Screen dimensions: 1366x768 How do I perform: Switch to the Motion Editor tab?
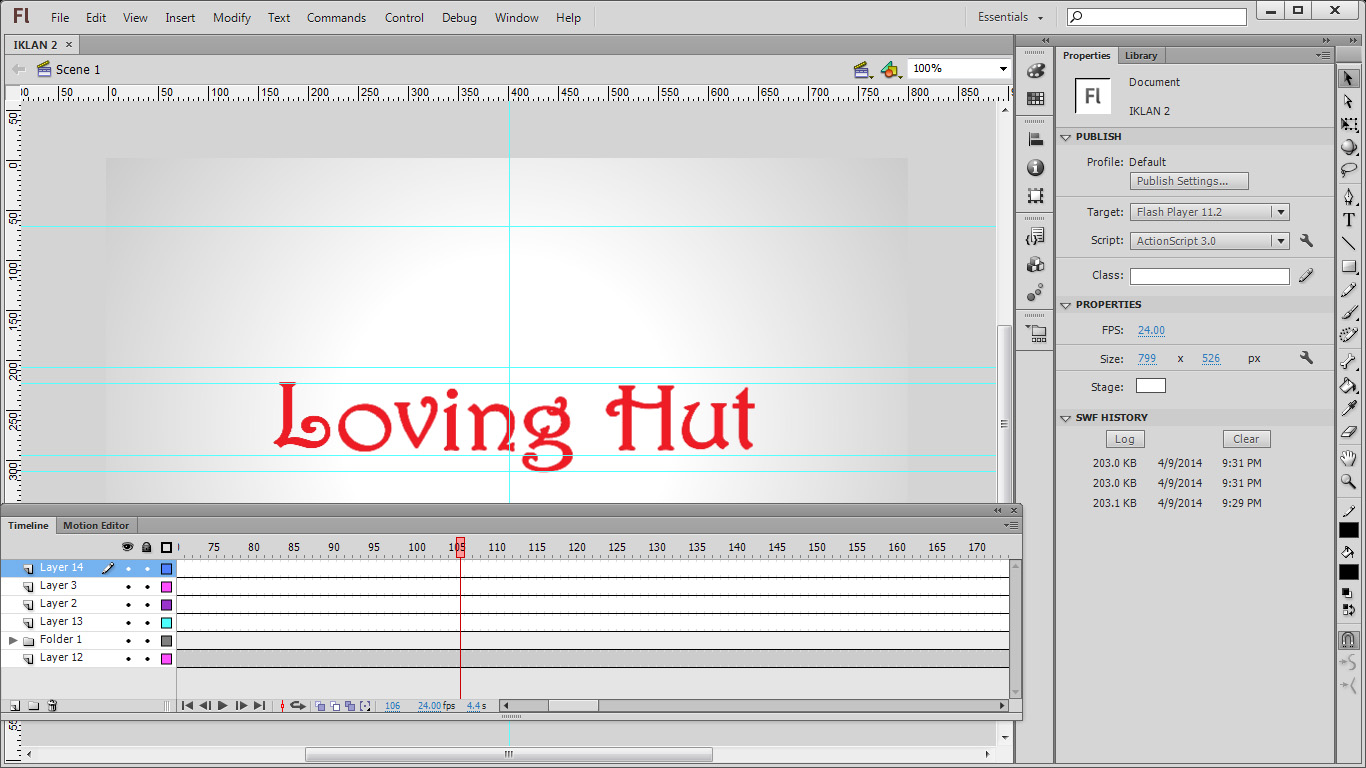click(x=96, y=525)
